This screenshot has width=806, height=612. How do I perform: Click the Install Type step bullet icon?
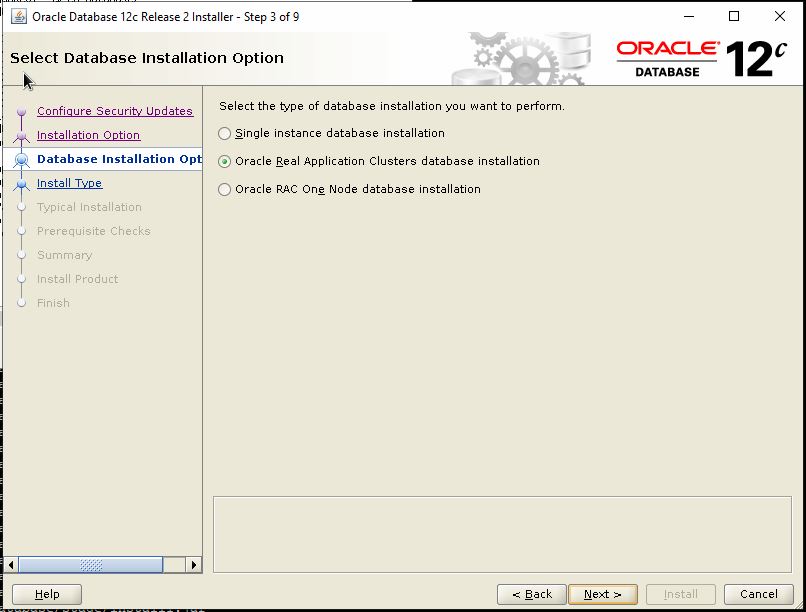point(21,184)
